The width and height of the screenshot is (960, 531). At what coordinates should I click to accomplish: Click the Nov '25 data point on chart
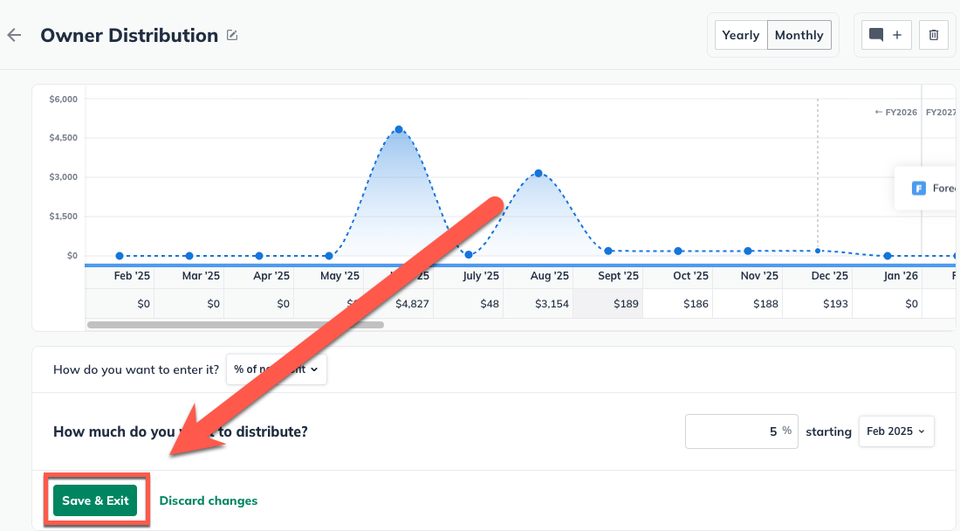(748, 251)
